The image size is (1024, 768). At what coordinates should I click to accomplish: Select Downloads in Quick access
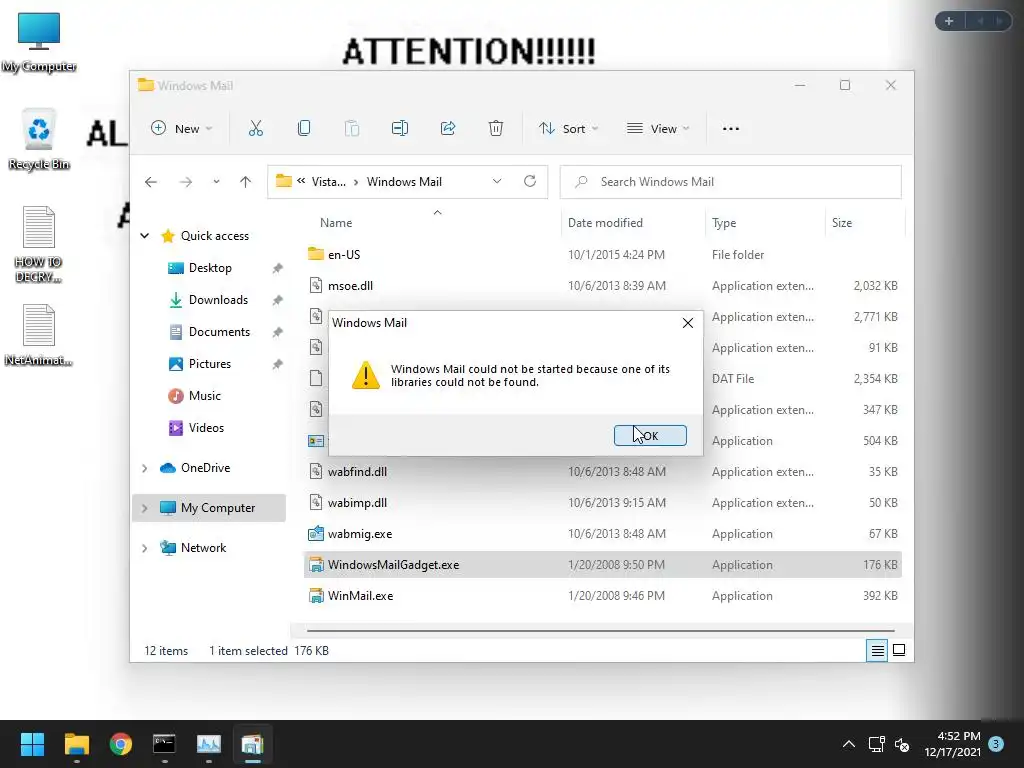click(218, 300)
